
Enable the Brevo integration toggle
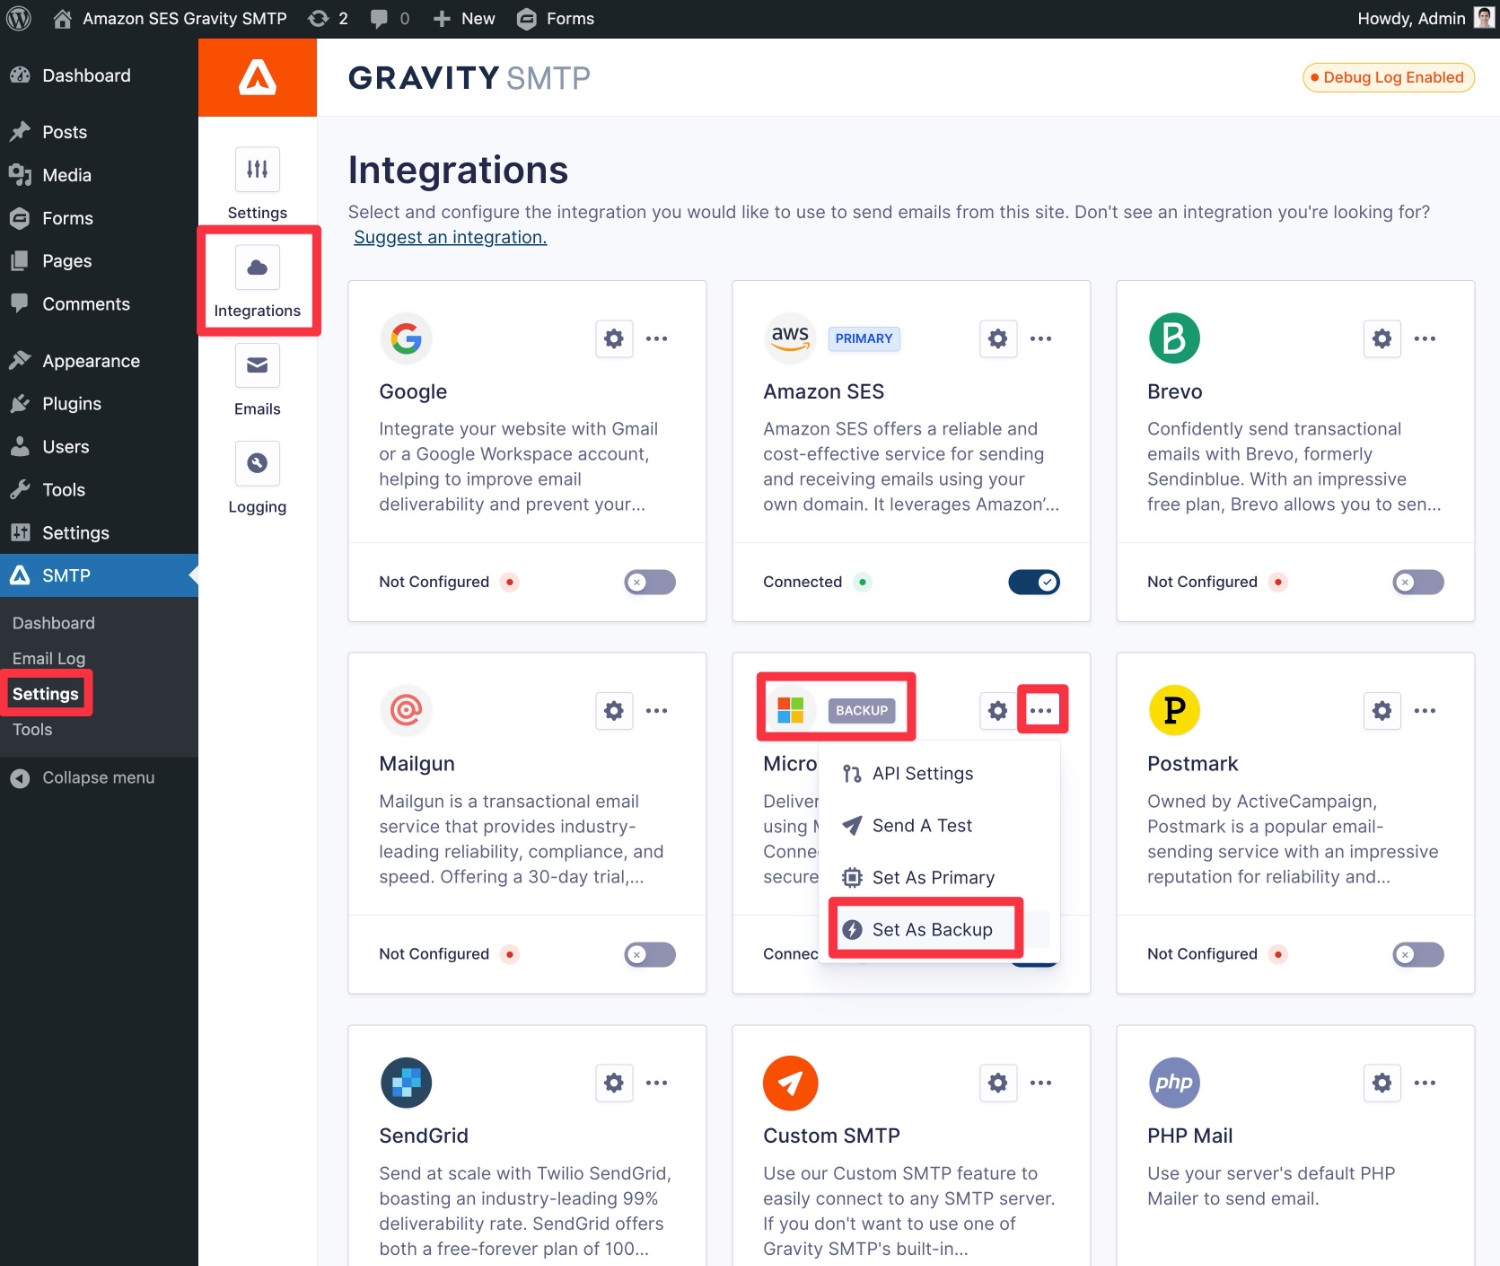click(x=1418, y=582)
